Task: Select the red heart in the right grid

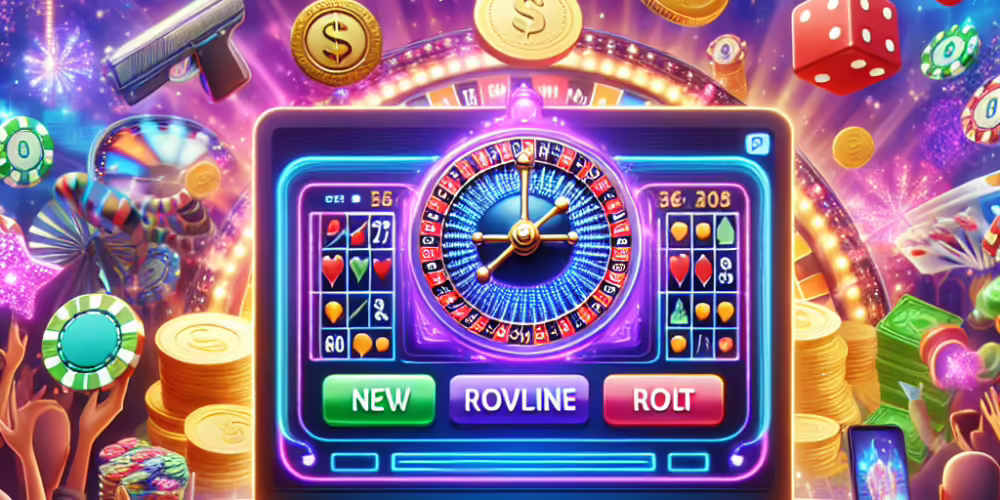Action: pos(679,268)
